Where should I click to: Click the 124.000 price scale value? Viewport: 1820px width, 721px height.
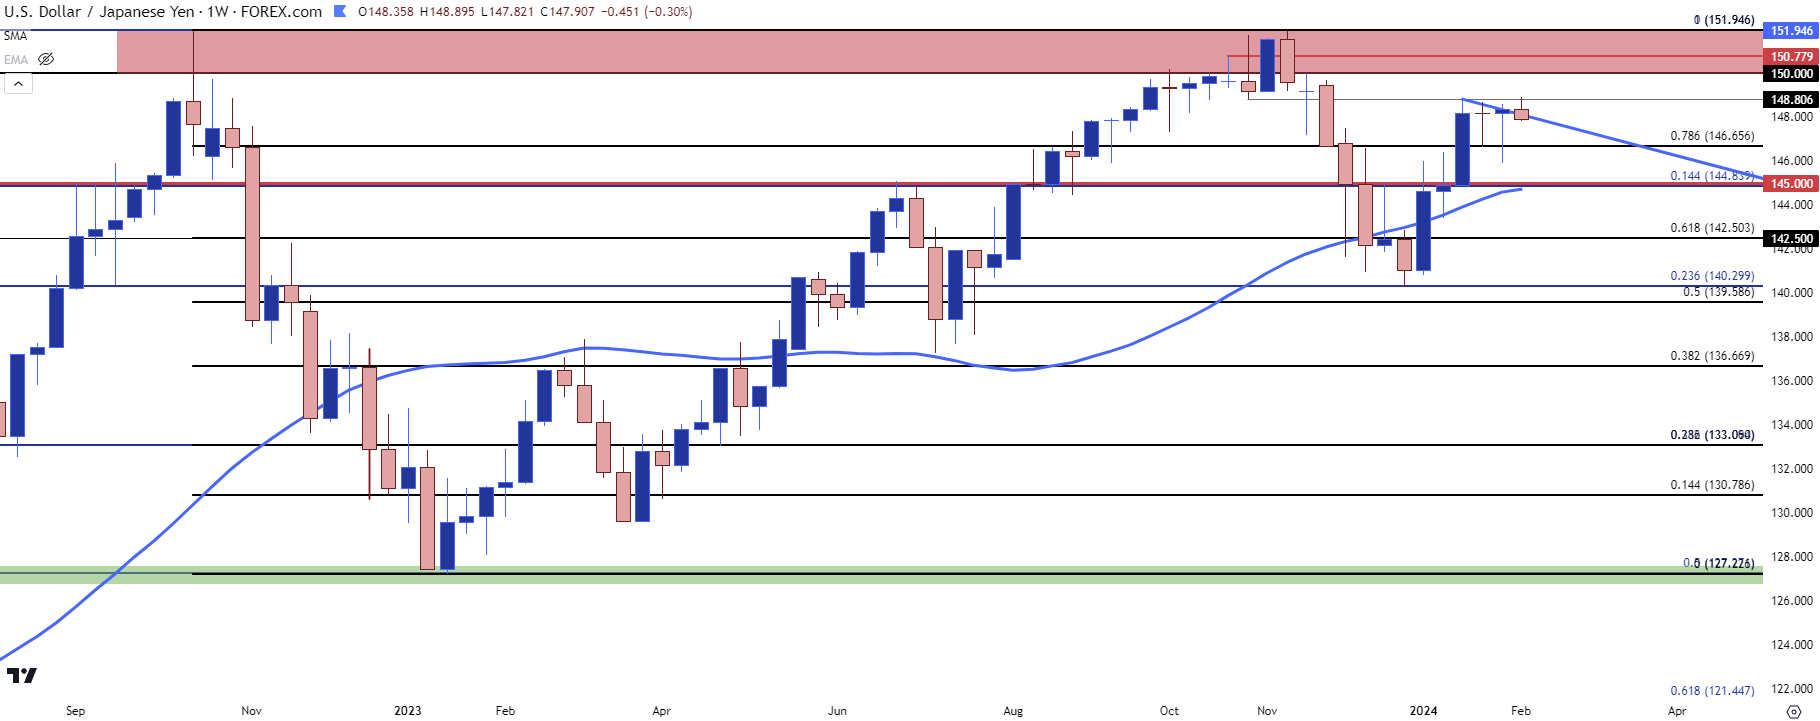coord(1792,645)
